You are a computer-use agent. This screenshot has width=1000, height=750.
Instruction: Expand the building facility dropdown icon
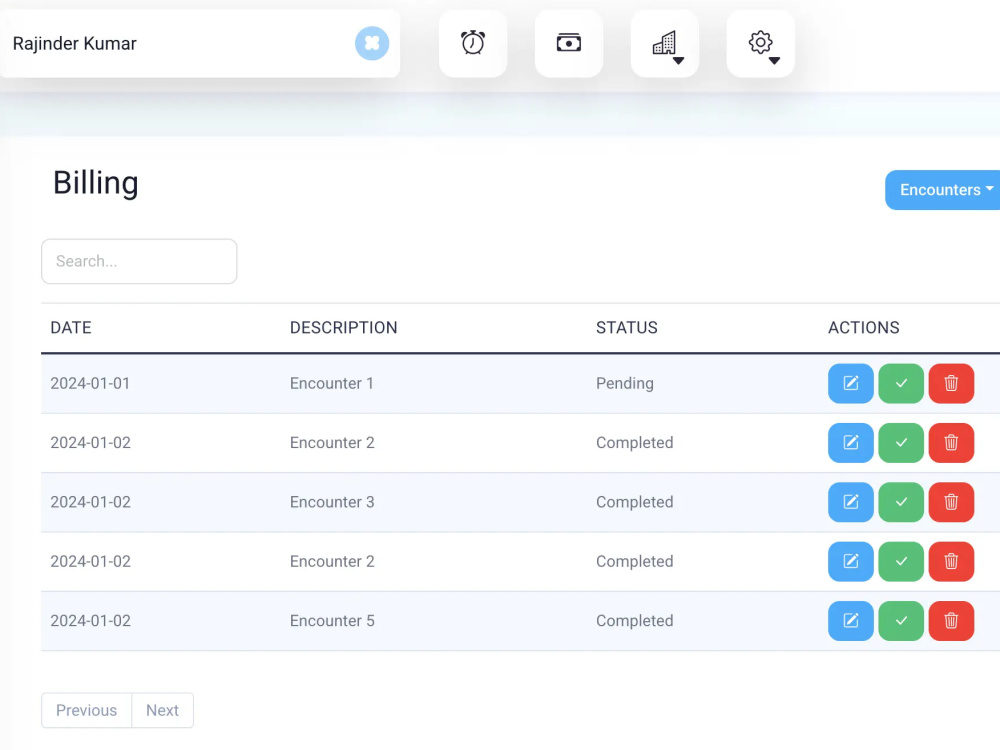click(x=665, y=43)
